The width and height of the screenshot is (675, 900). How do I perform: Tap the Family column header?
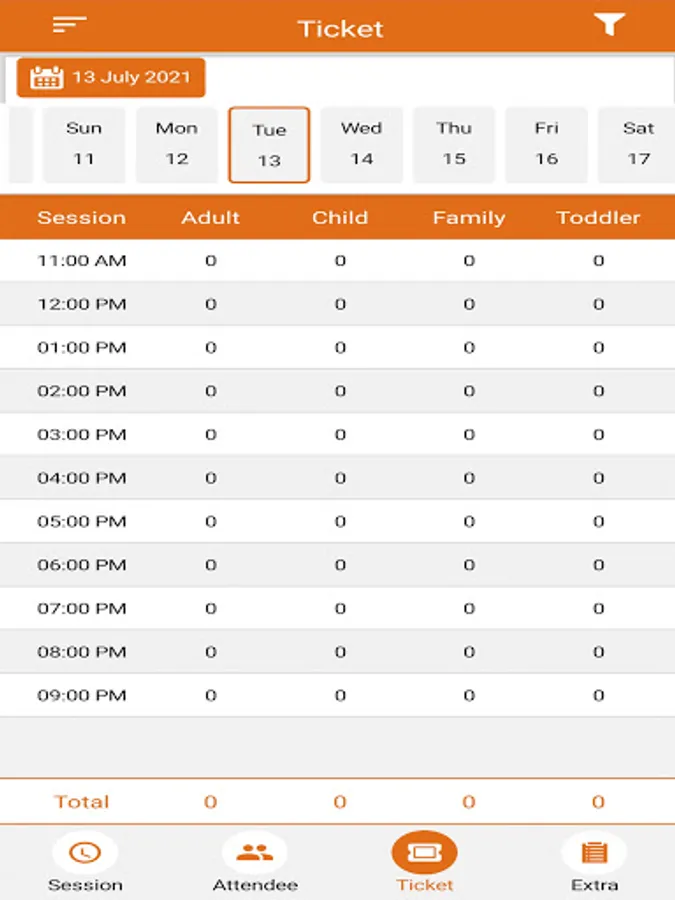click(469, 218)
